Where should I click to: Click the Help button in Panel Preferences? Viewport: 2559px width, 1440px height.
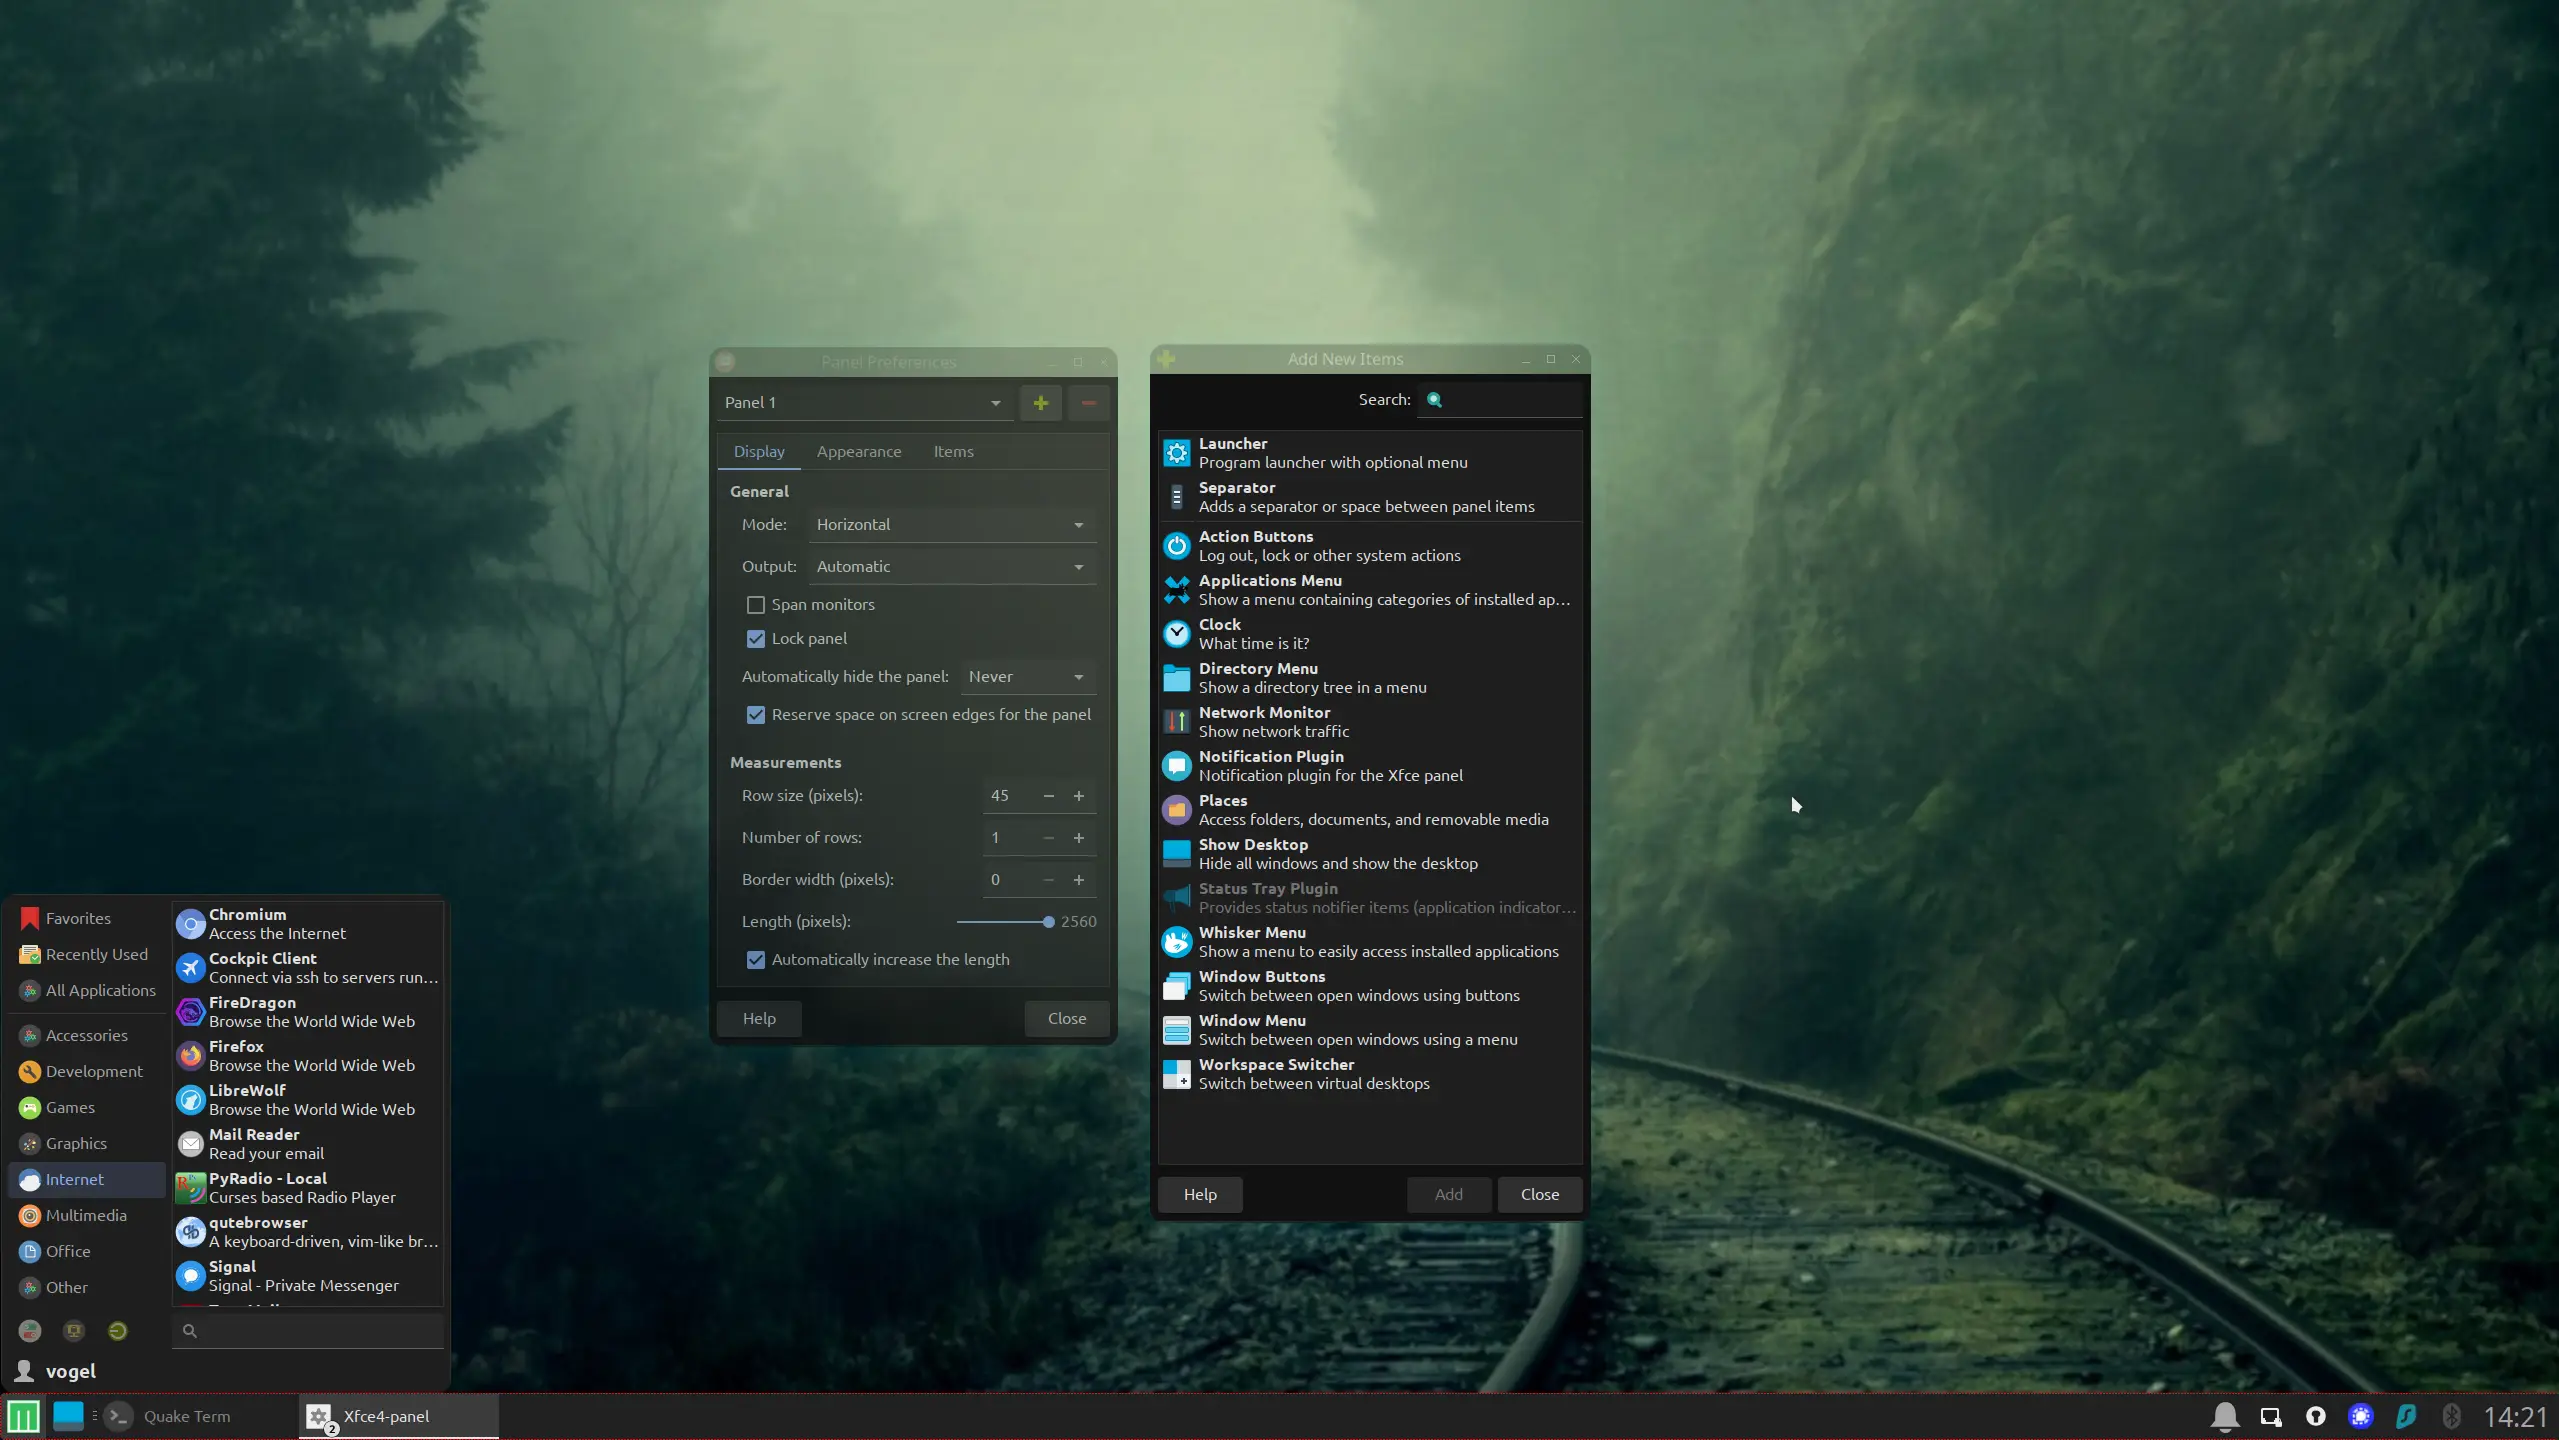pyautogui.click(x=759, y=1019)
